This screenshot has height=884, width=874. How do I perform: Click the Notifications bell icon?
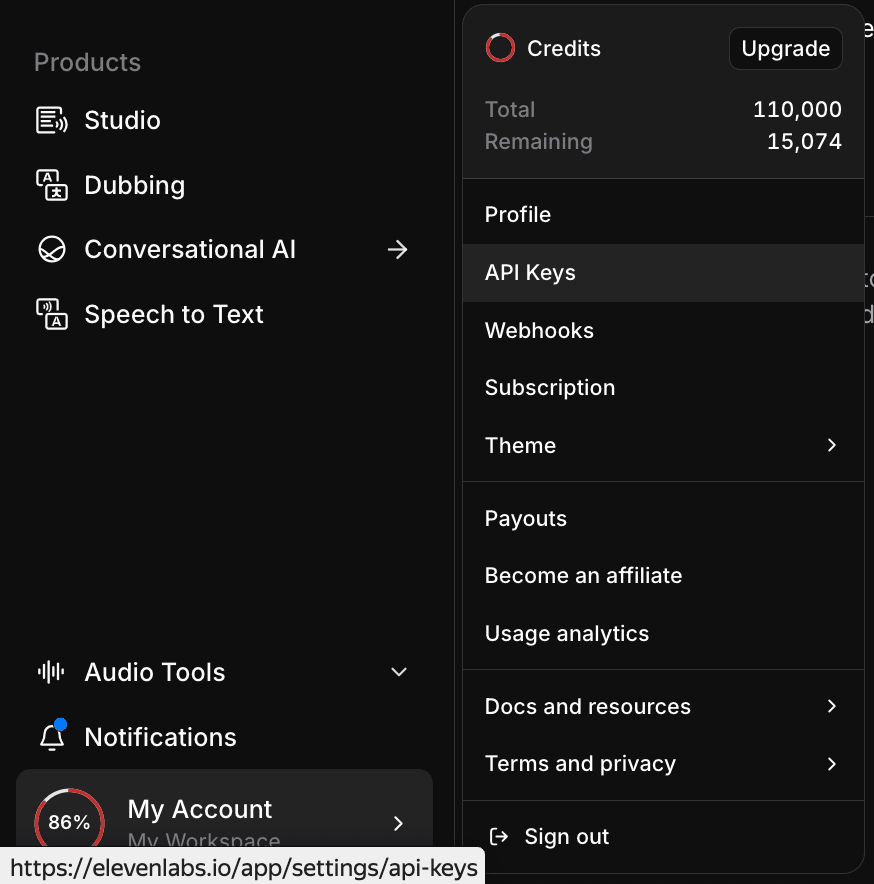coord(51,738)
